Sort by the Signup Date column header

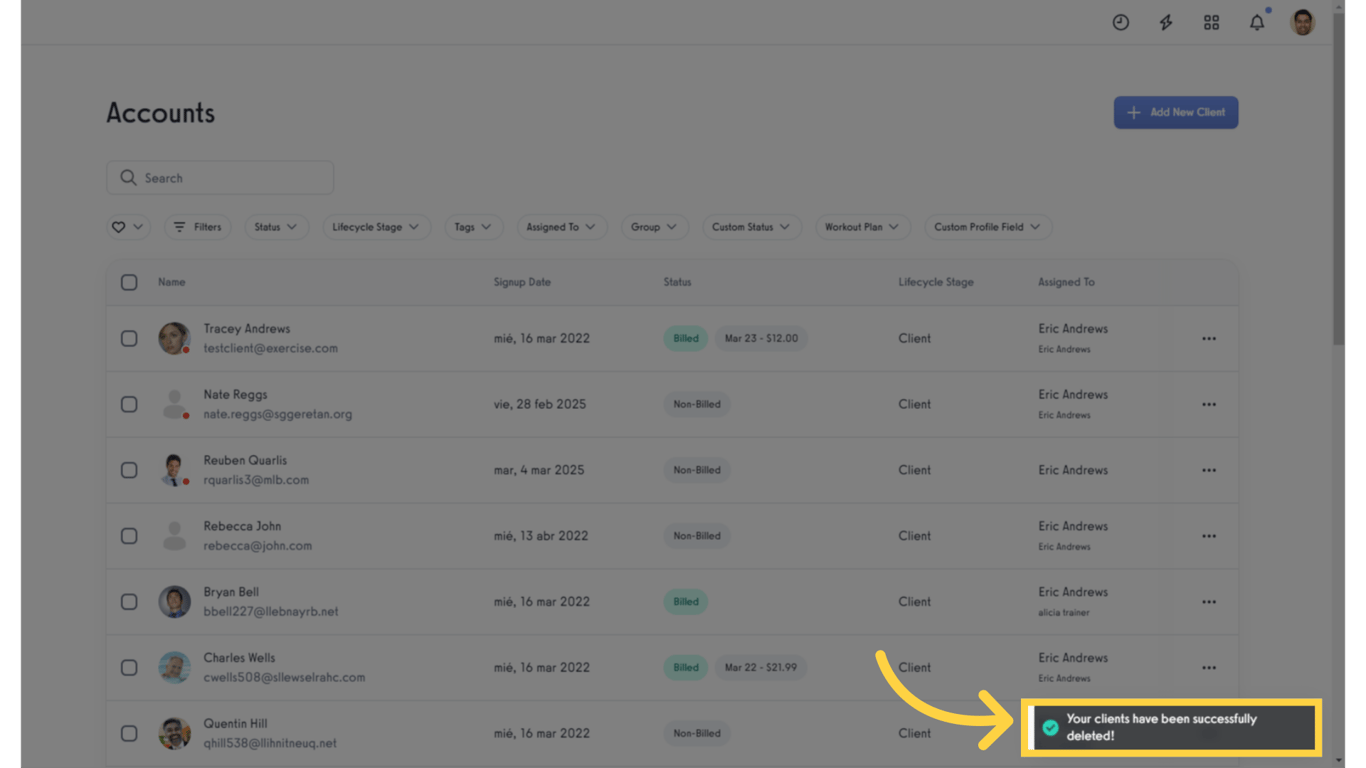point(522,282)
